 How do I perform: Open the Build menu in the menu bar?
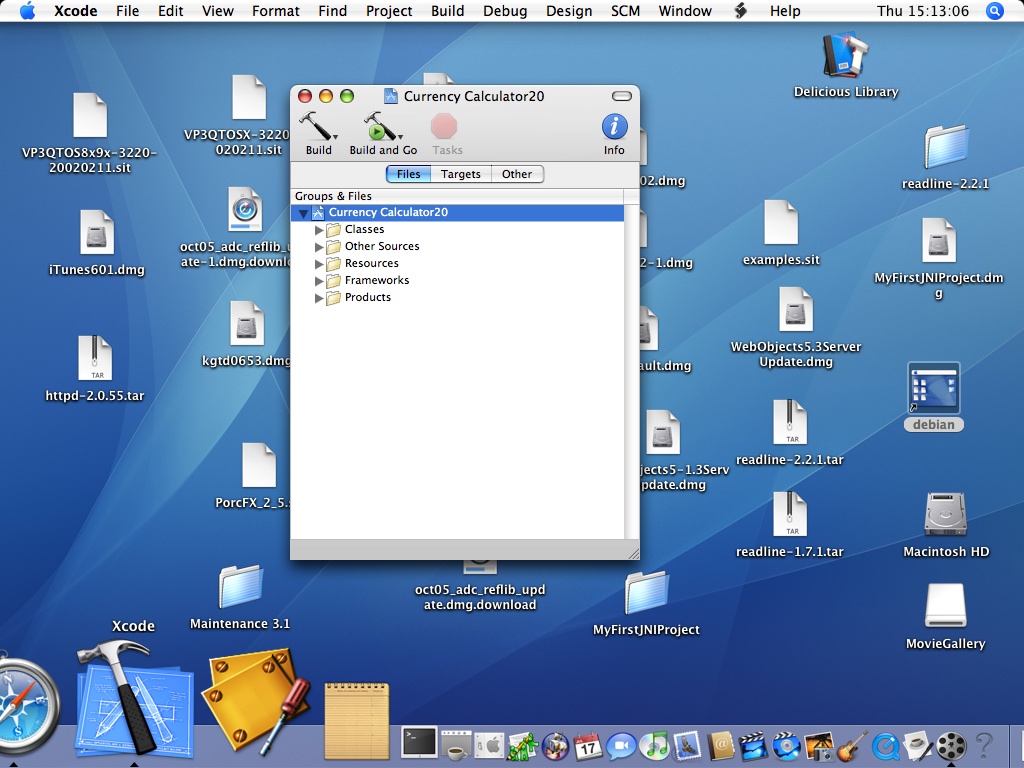pos(447,10)
